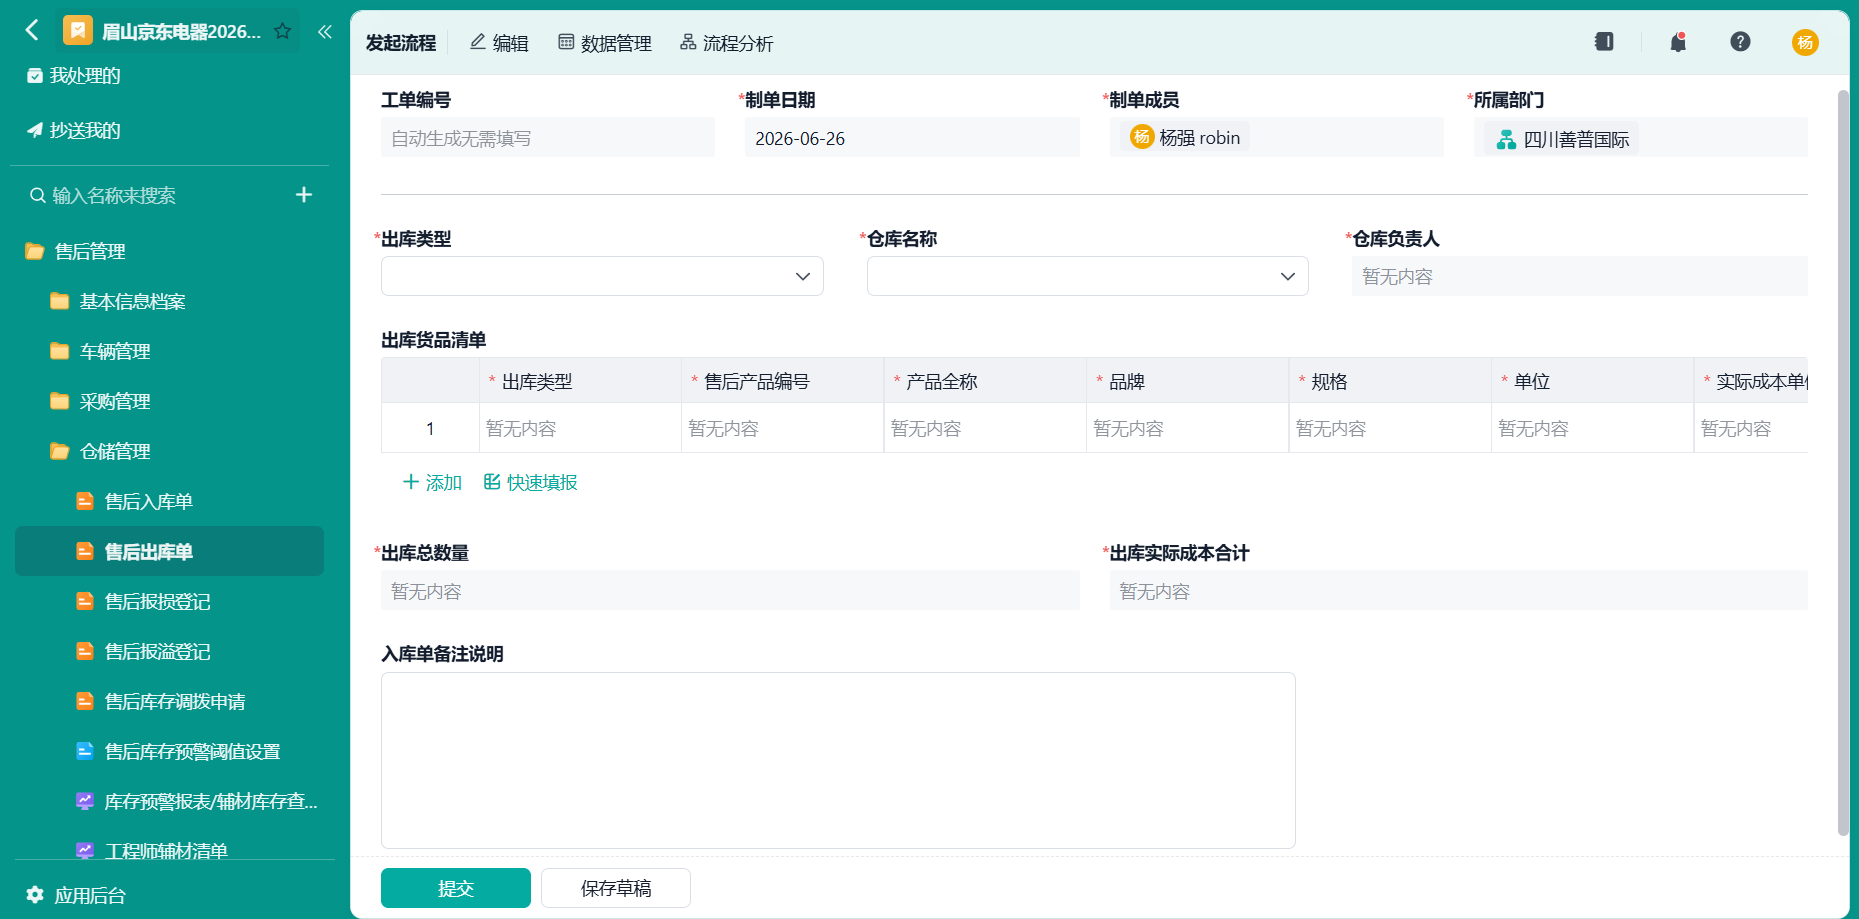Click the 所属部门 tag 四川善普国际
The image size is (1859, 919).
(x=1562, y=139)
